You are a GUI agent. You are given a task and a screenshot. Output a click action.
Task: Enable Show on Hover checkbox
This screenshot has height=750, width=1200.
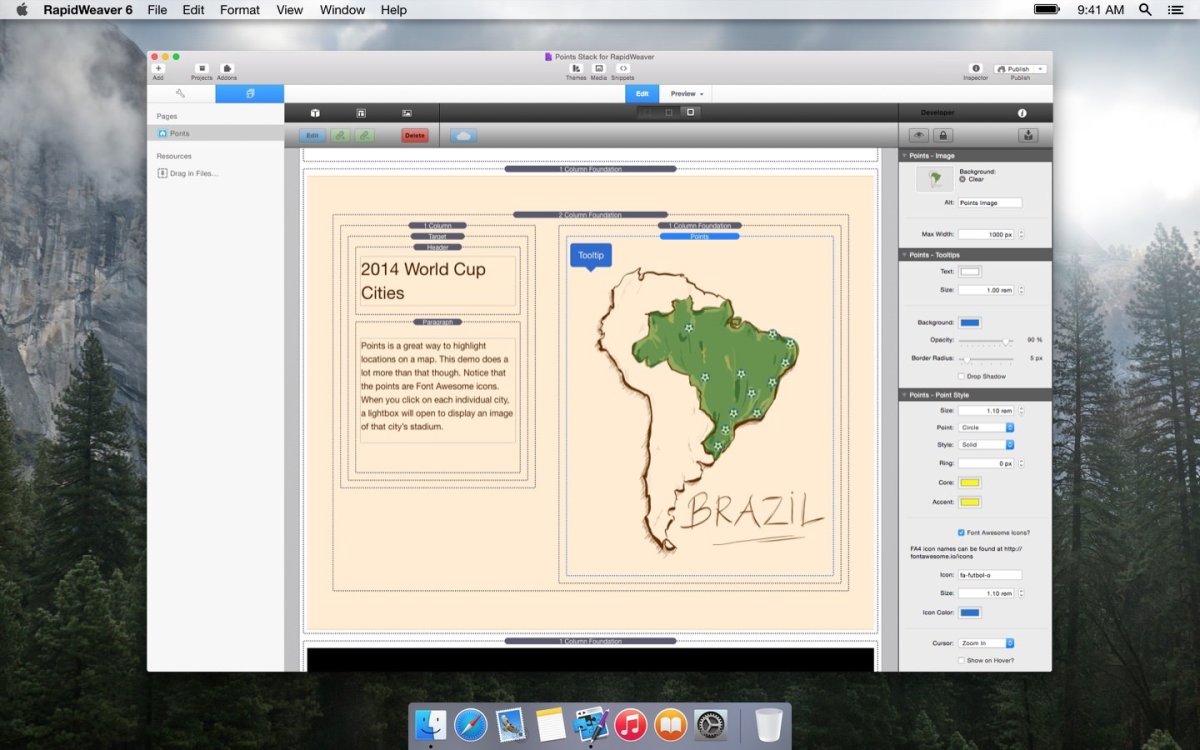961,661
